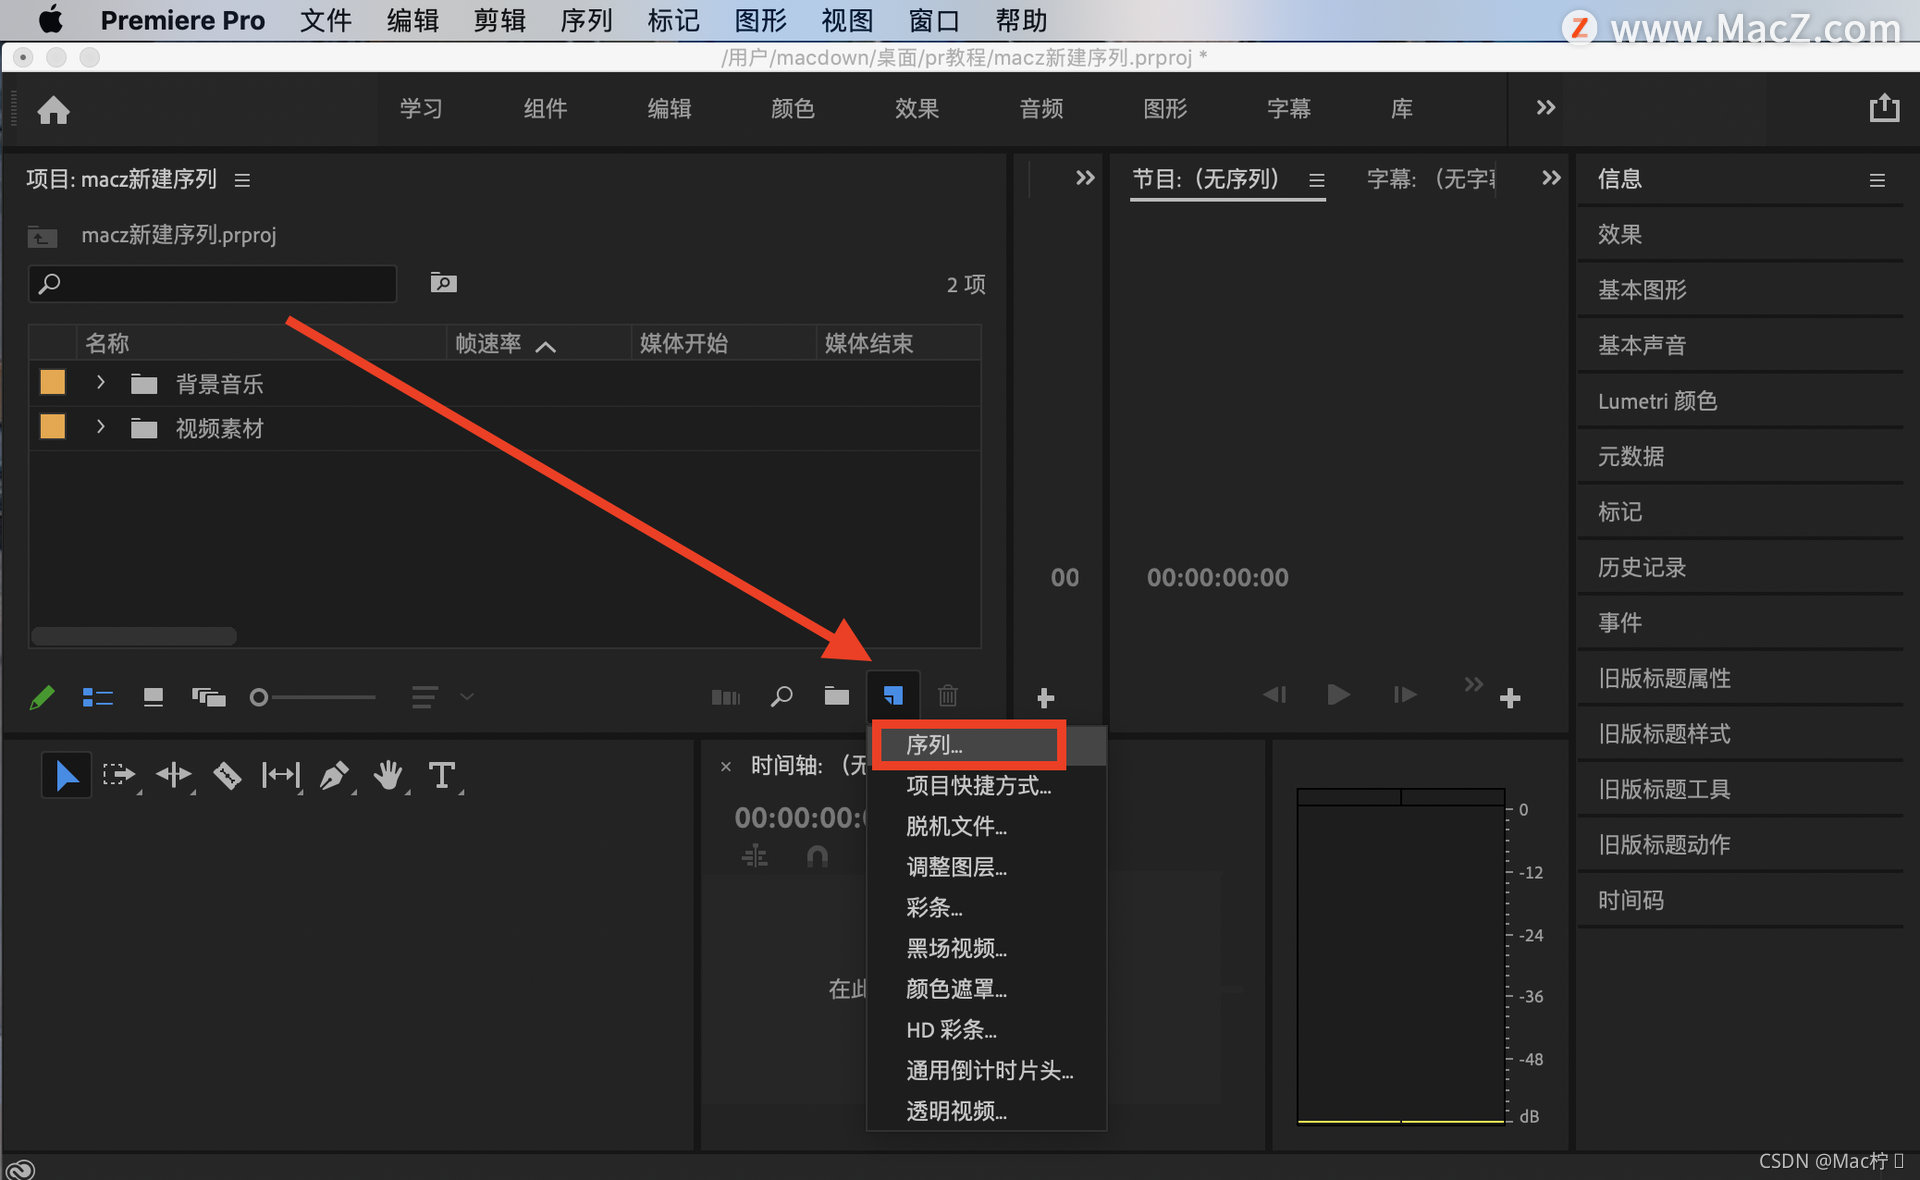Open program monitor panel menu icon
This screenshot has height=1180, width=1920.
pyautogui.click(x=1317, y=180)
